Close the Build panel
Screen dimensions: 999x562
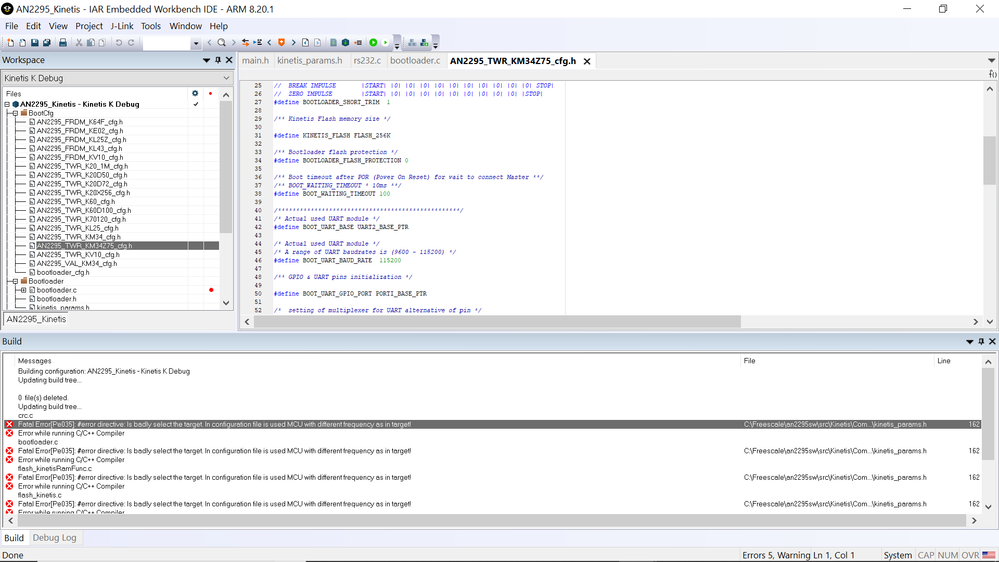[x=992, y=342]
